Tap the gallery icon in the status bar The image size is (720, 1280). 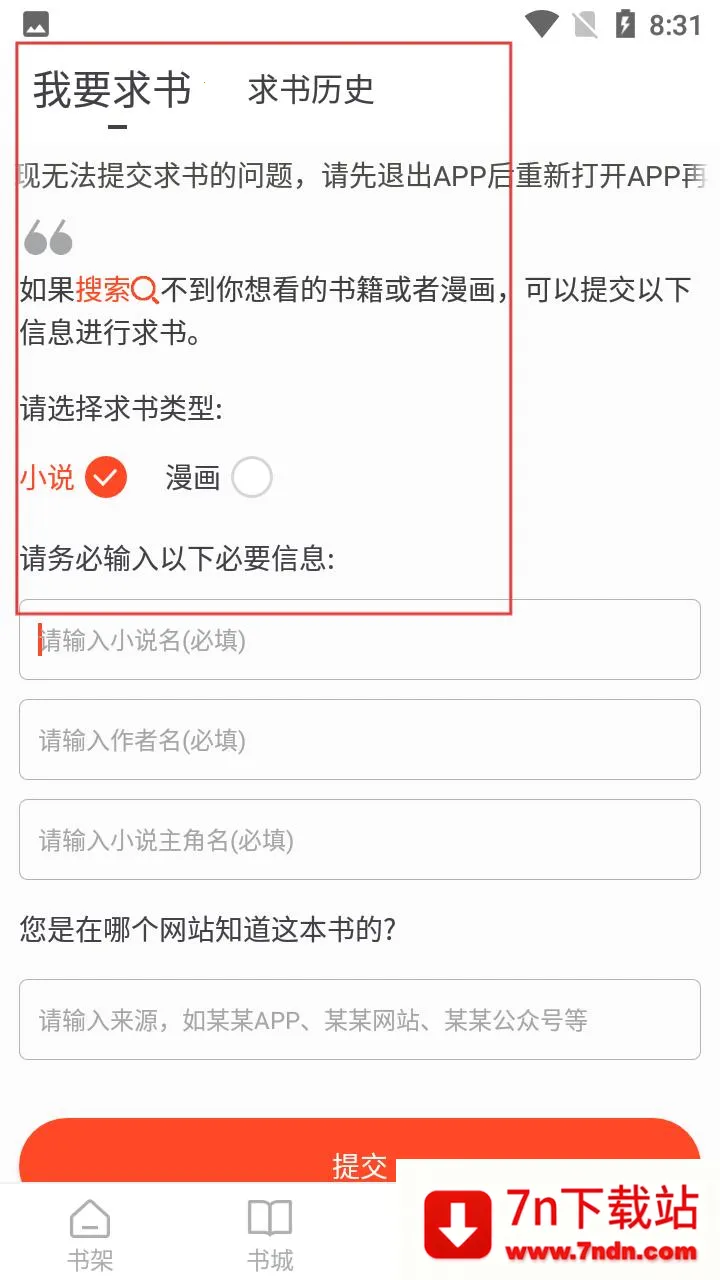(x=37, y=23)
